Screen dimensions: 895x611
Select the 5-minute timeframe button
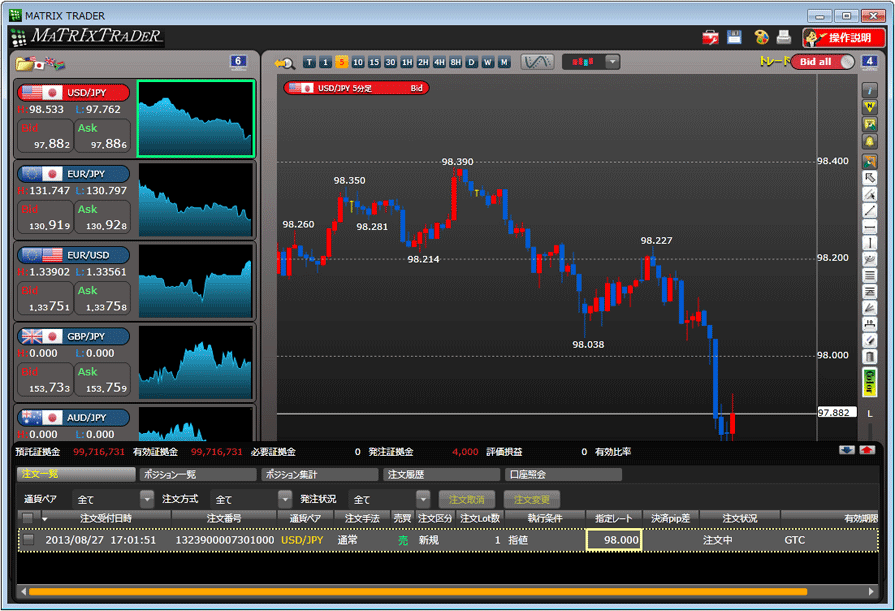click(341, 62)
